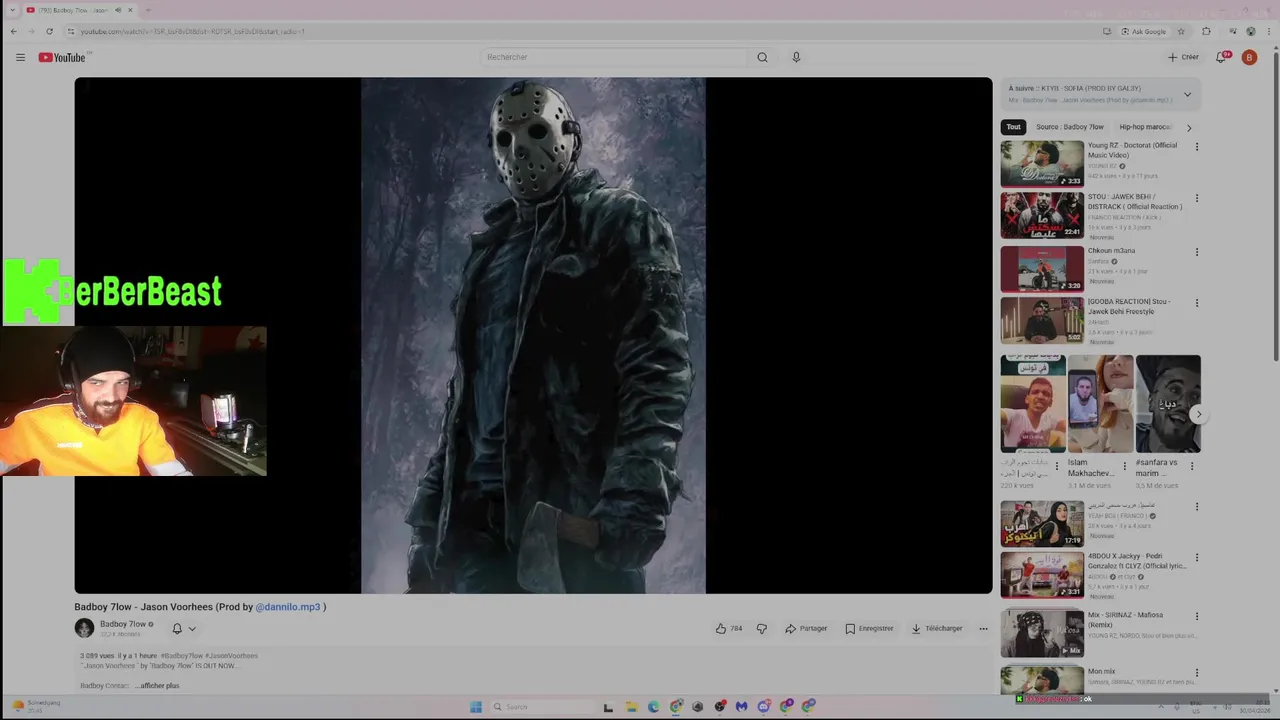The height and width of the screenshot is (720, 1280).
Task: Open the YouTube guide hamburger menu
Action: (20, 57)
